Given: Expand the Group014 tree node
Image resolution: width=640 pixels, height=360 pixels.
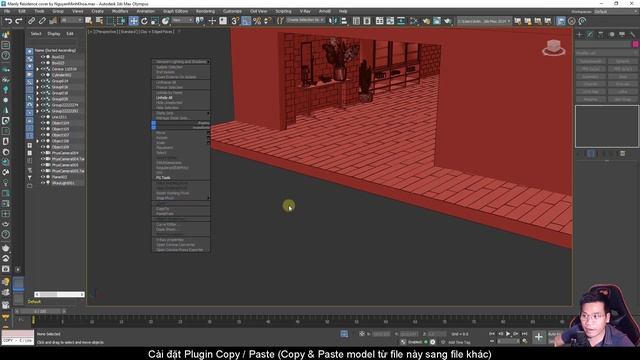Looking at the screenshot, I should [38, 81].
